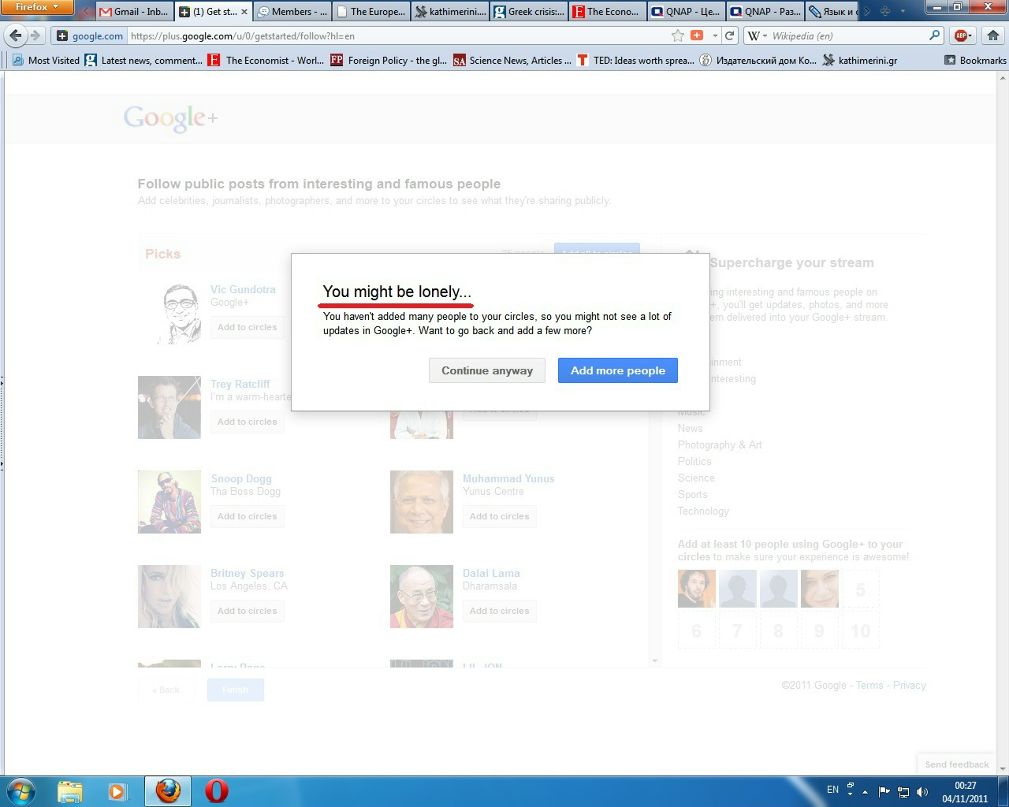Open the list all tabs dropdown arrow

tap(902, 11)
